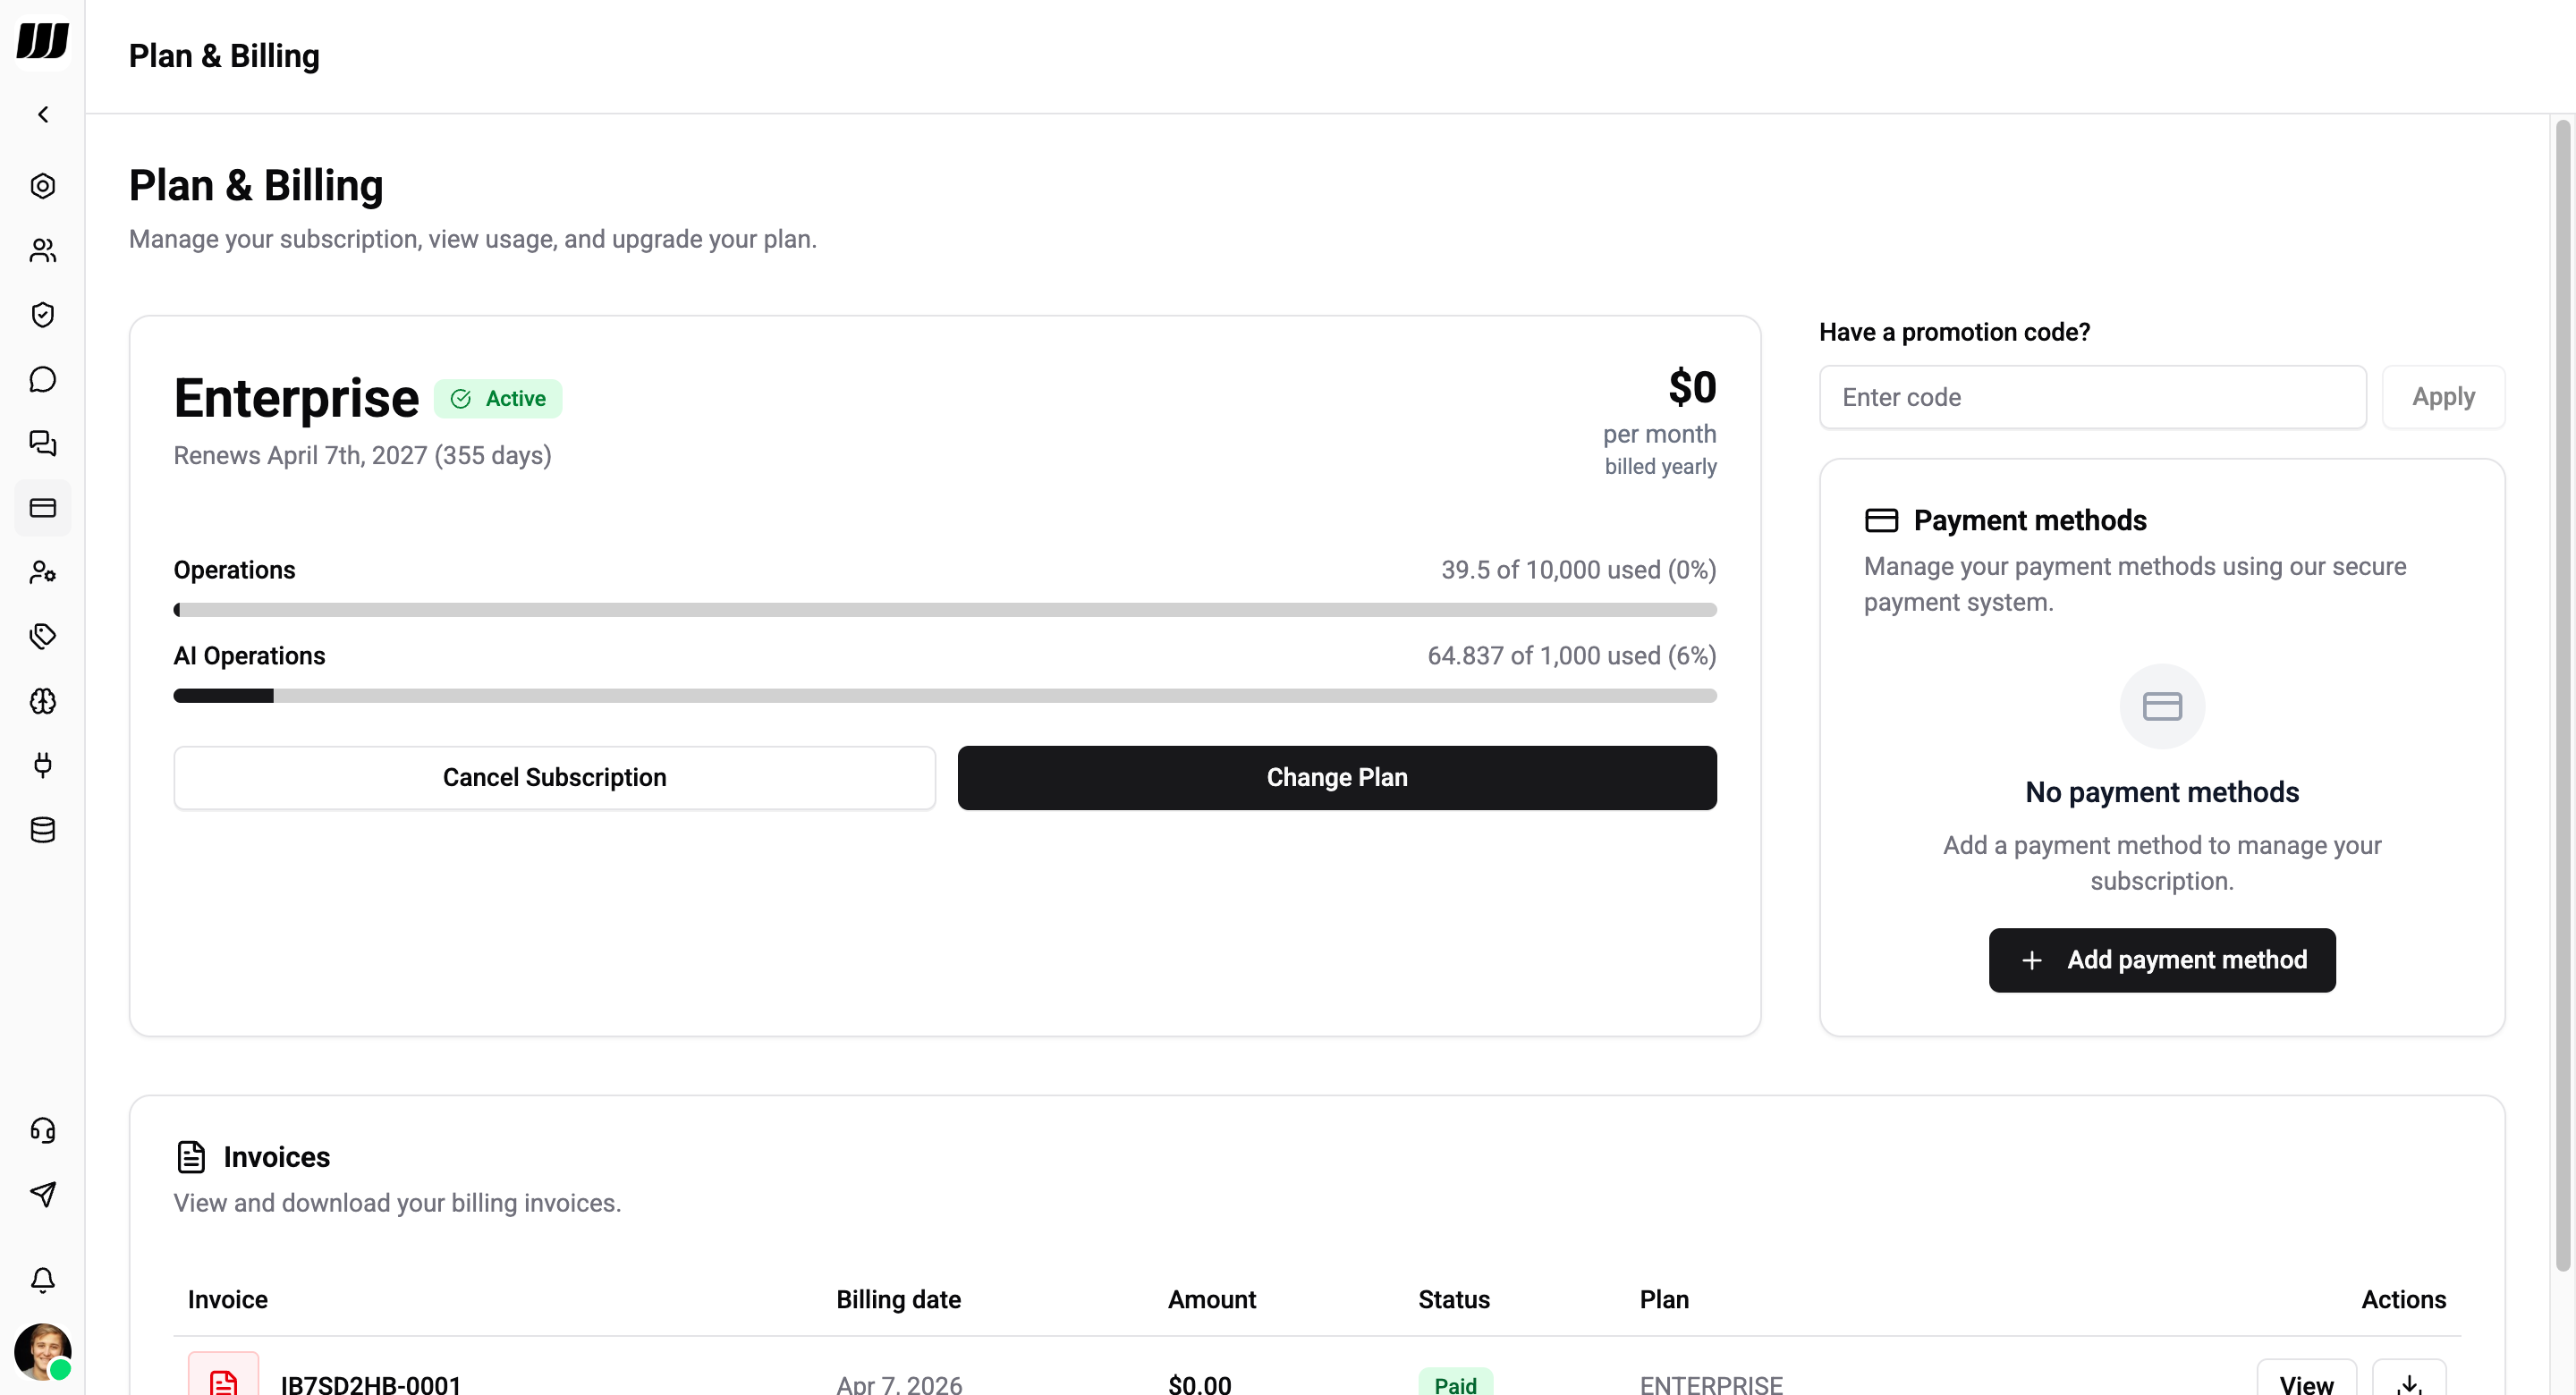Click the paper plane icon in sidebar

point(43,1194)
